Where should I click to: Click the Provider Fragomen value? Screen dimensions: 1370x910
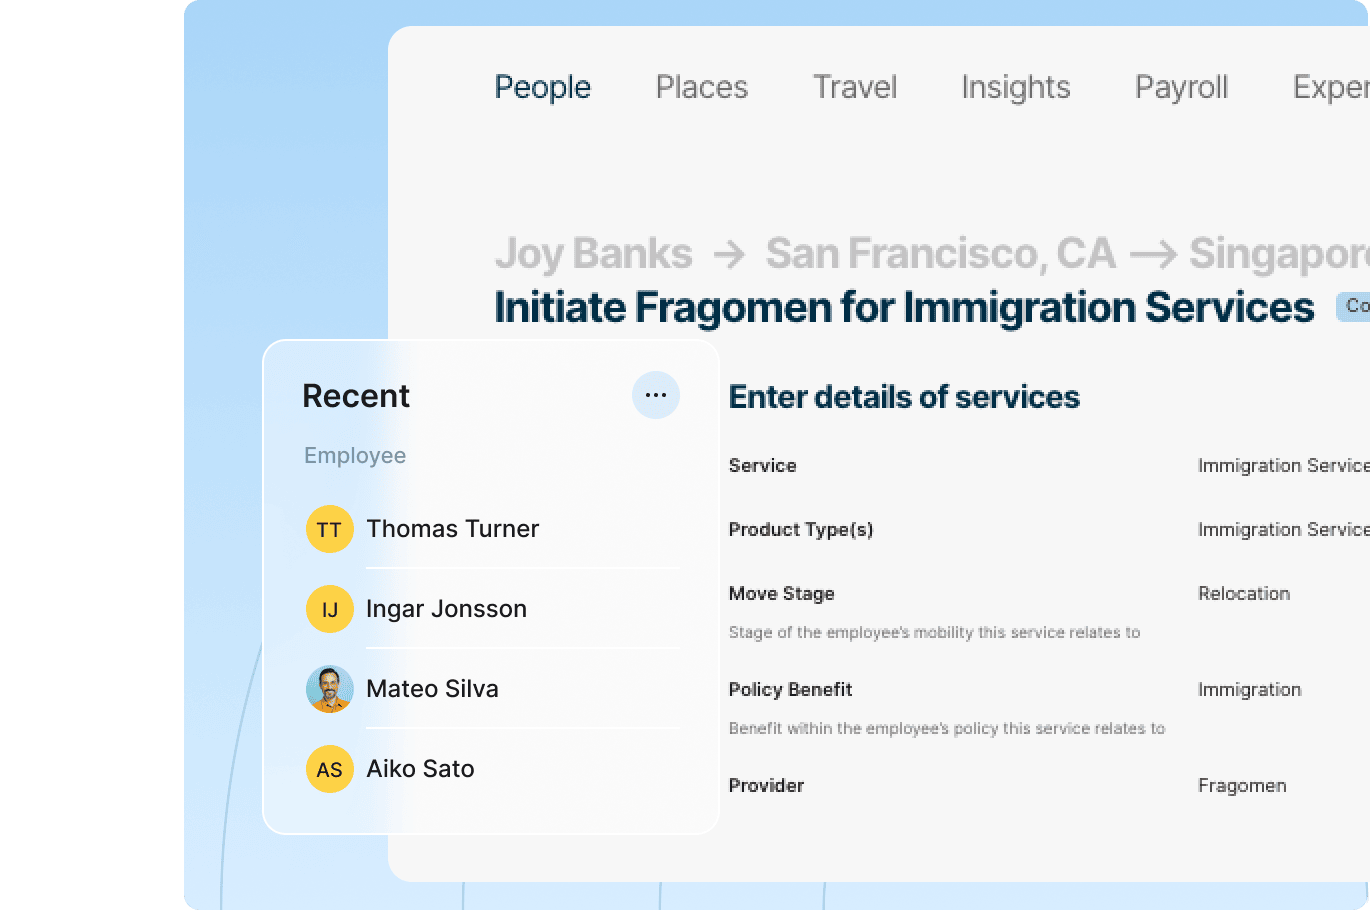pos(1242,786)
